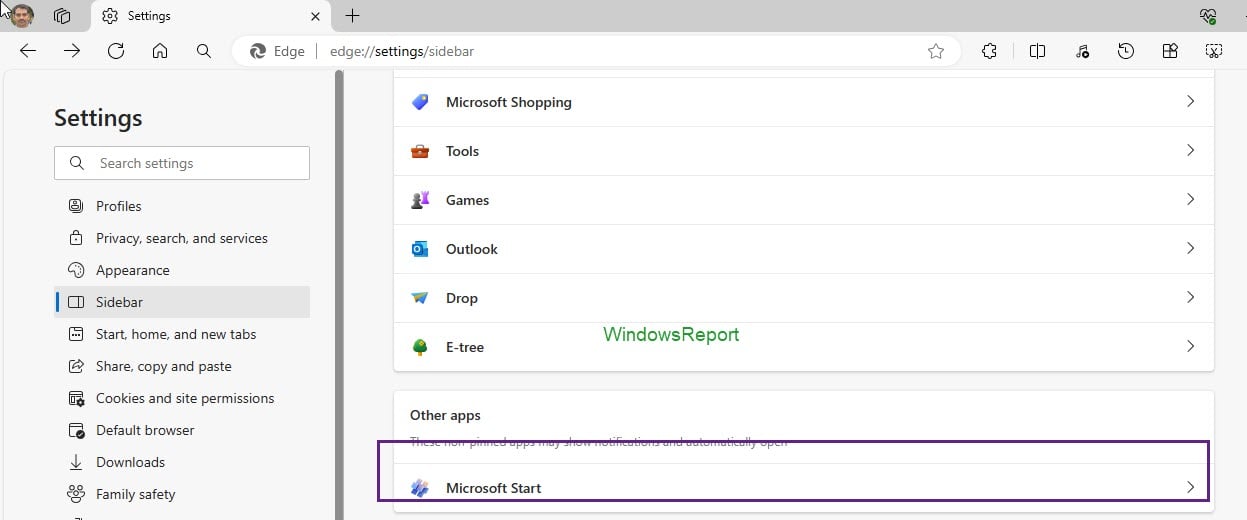Viewport: 1247px width, 520px height.
Task: Open the Extensions puzzle icon
Action: [989, 51]
